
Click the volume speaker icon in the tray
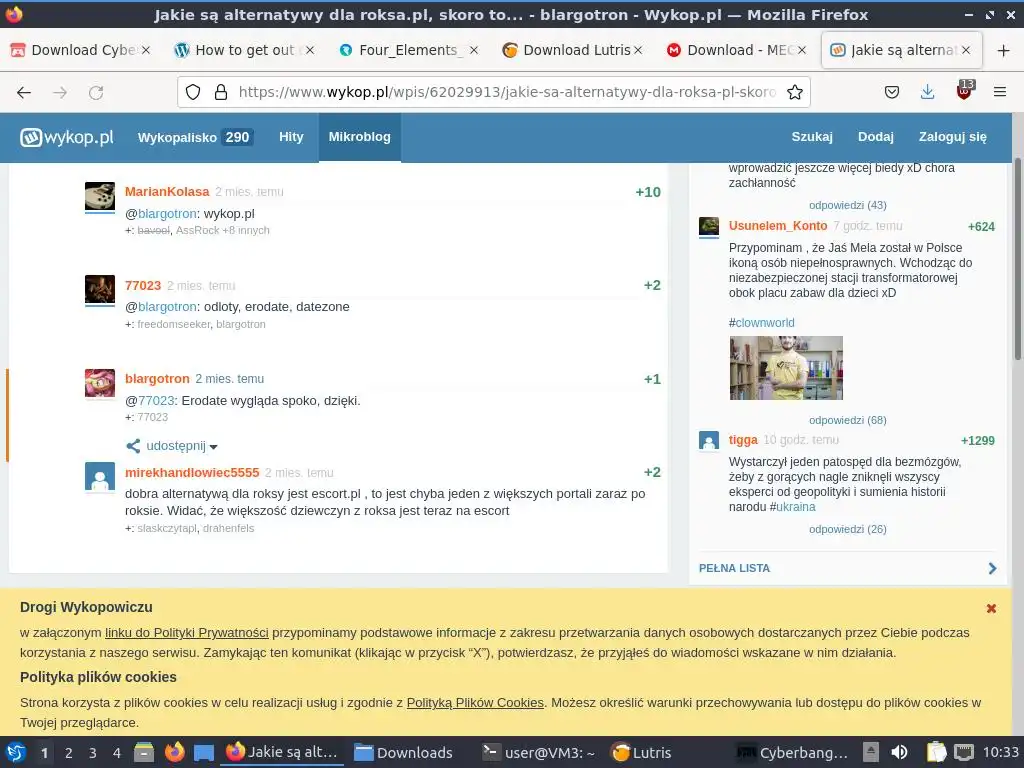pos(899,752)
